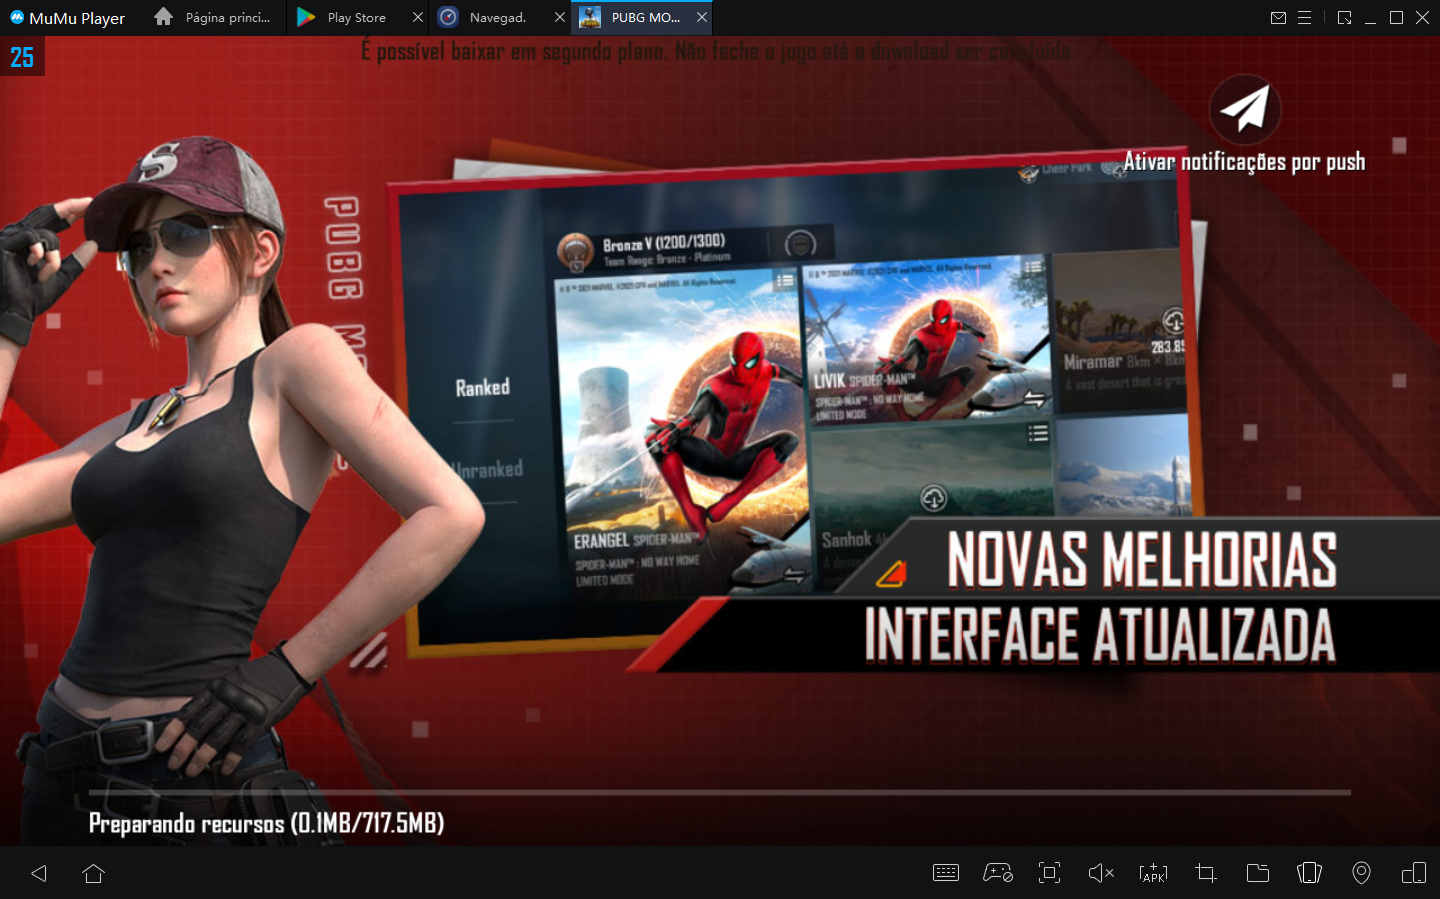Install an APK via the APK icon
Screen dimensions: 1440x899
(x=1153, y=873)
